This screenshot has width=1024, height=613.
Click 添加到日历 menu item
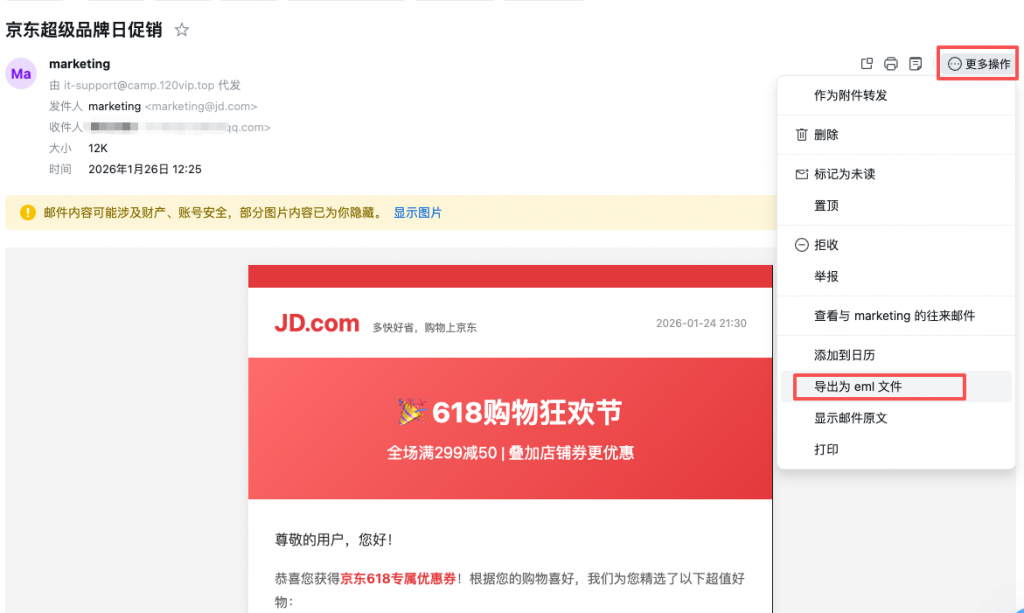coord(844,355)
